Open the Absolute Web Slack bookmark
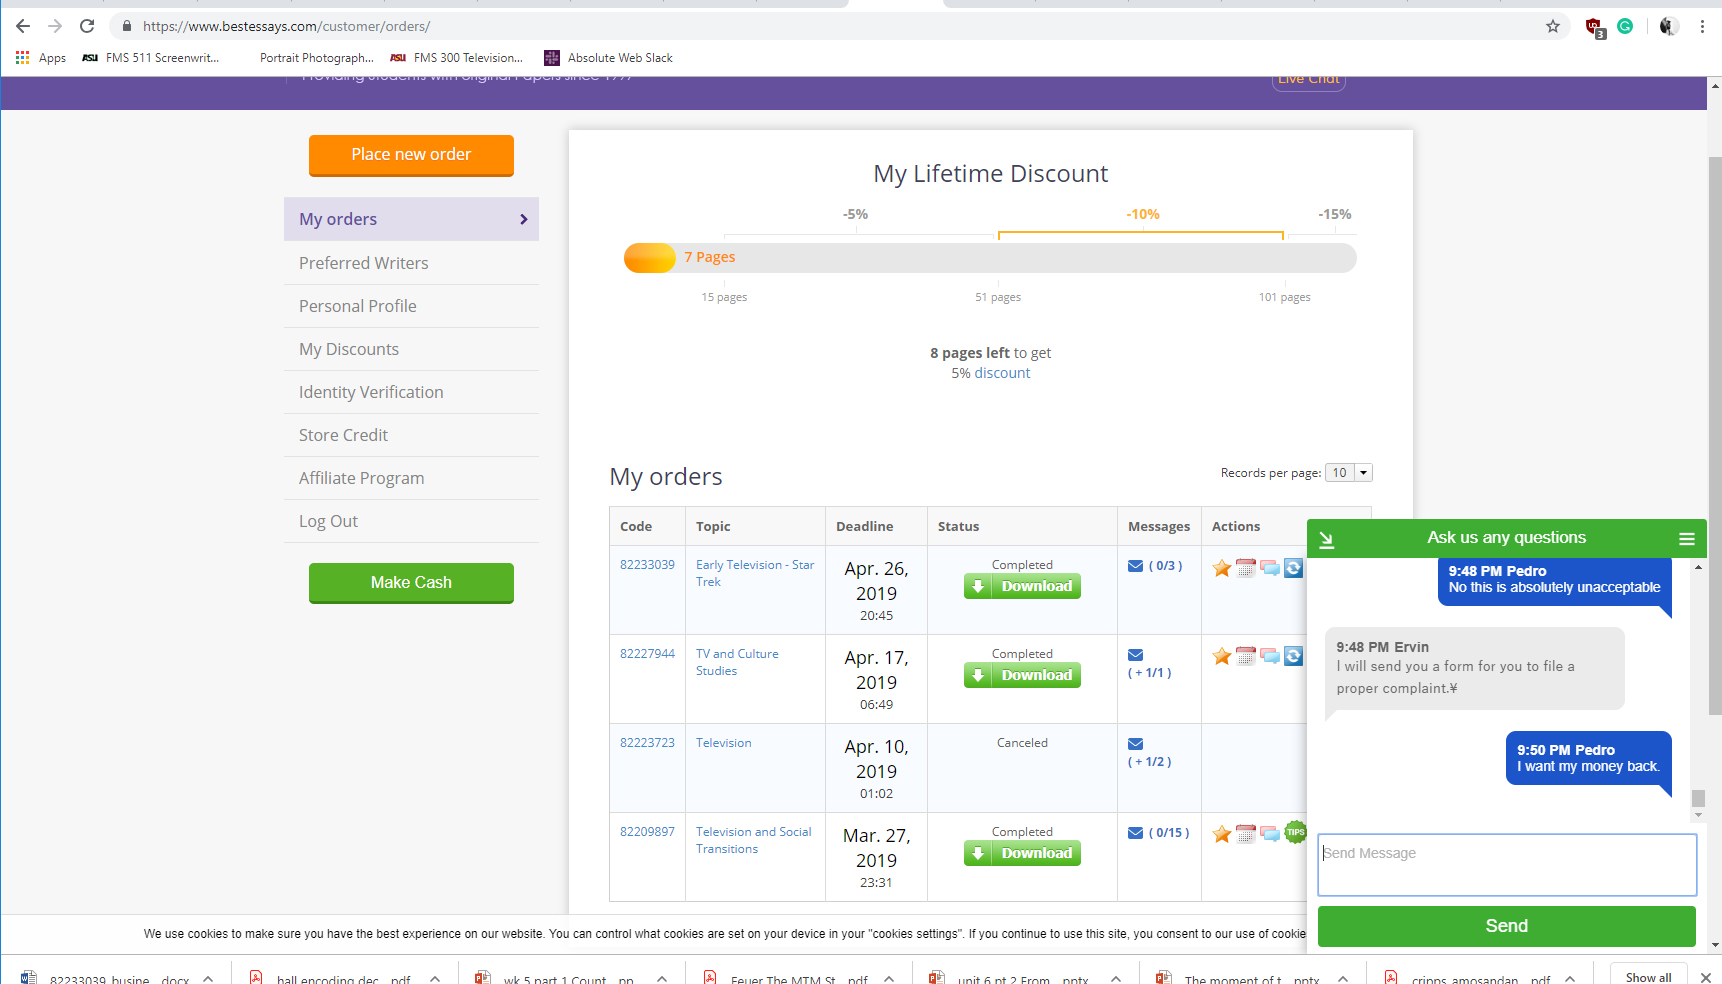 608,58
